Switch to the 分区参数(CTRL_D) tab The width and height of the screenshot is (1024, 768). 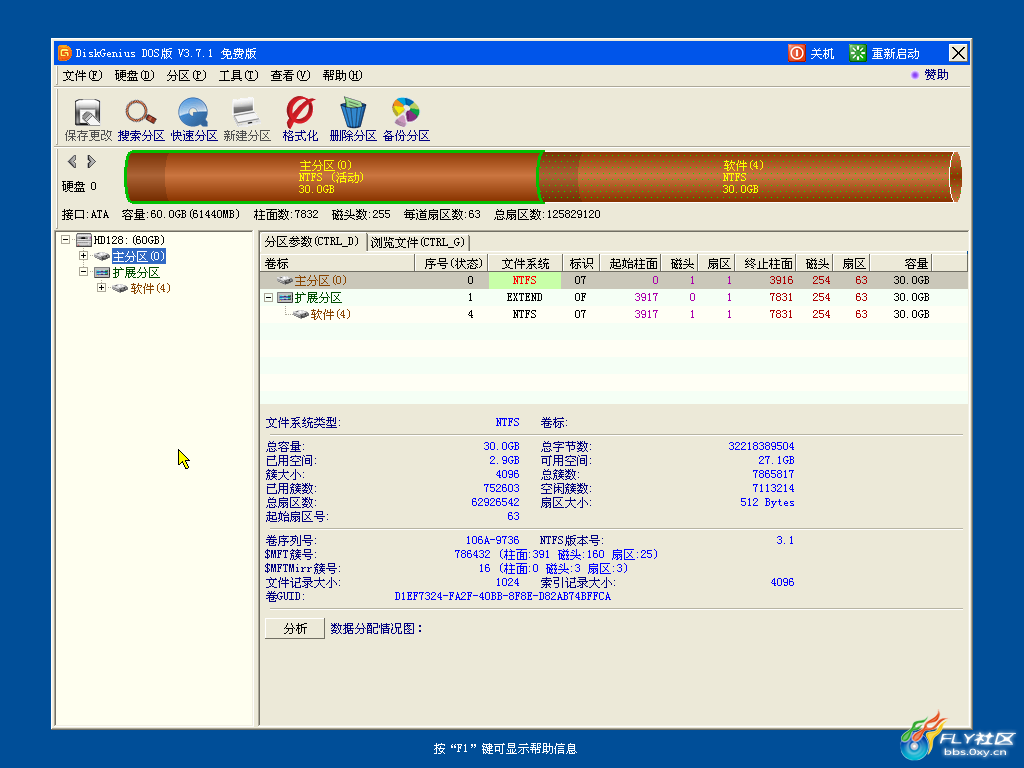pos(312,242)
